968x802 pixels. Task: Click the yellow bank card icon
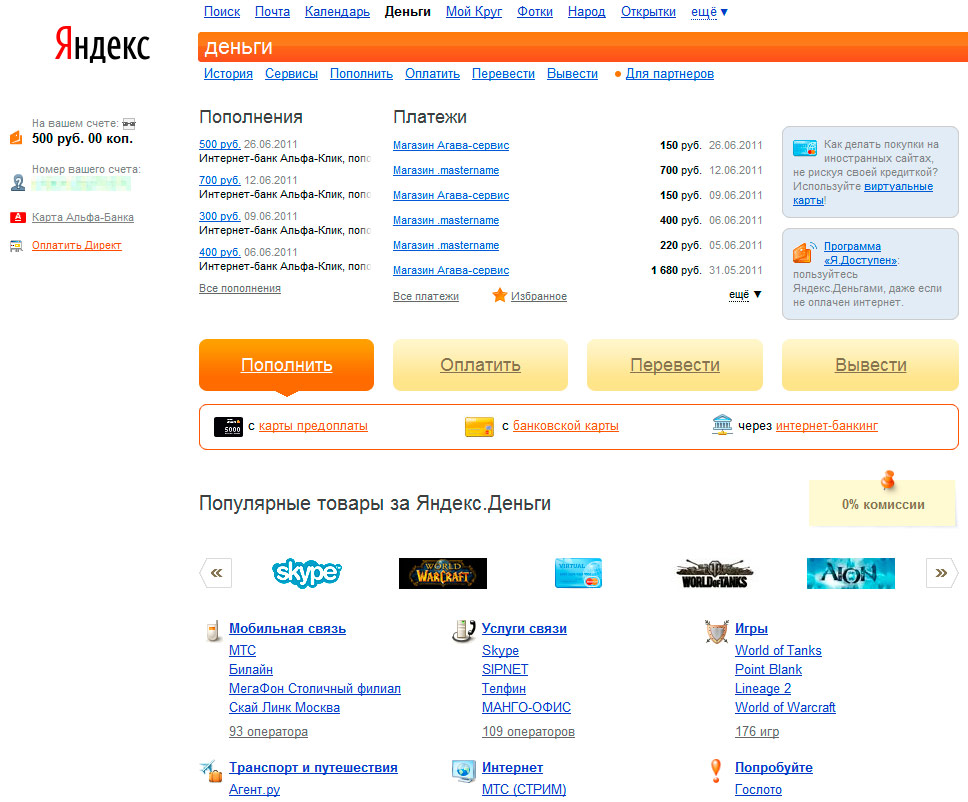[479, 427]
